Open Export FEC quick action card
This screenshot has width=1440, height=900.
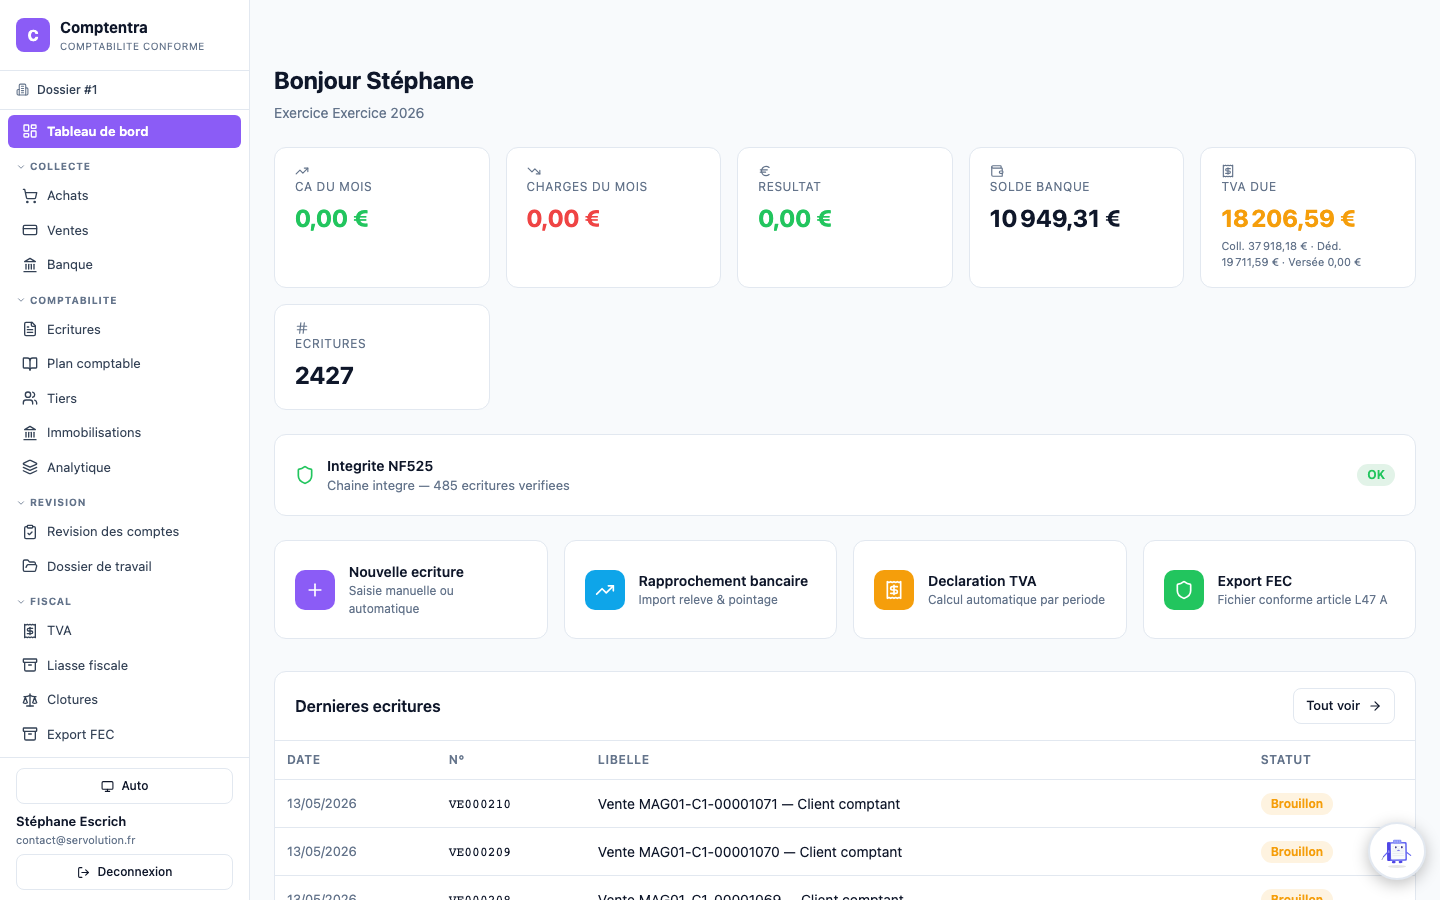[x=1279, y=590]
